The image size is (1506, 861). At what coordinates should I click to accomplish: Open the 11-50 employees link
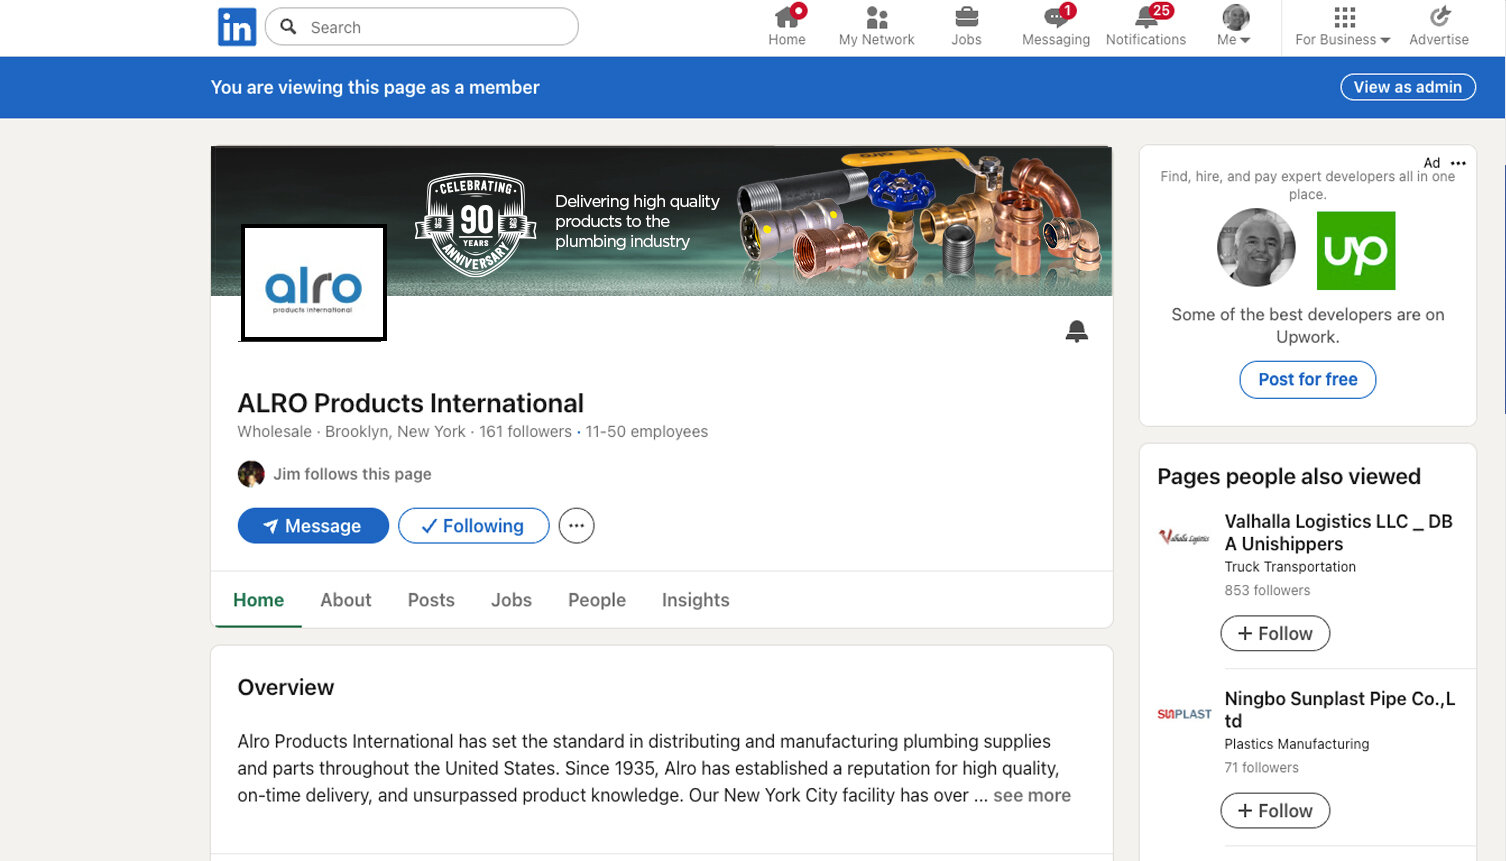click(x=647, y=432)
